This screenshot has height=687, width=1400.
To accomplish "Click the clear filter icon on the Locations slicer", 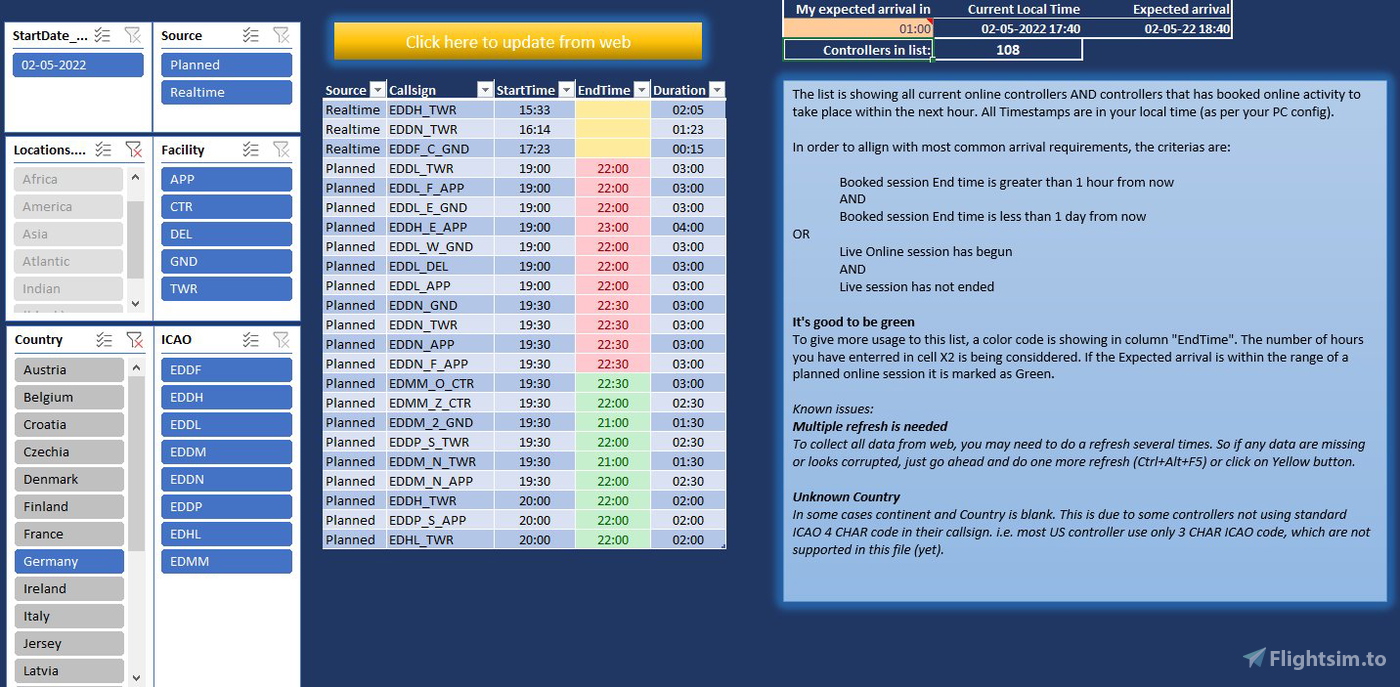I will pyautogui.click(x=134, y=149).
